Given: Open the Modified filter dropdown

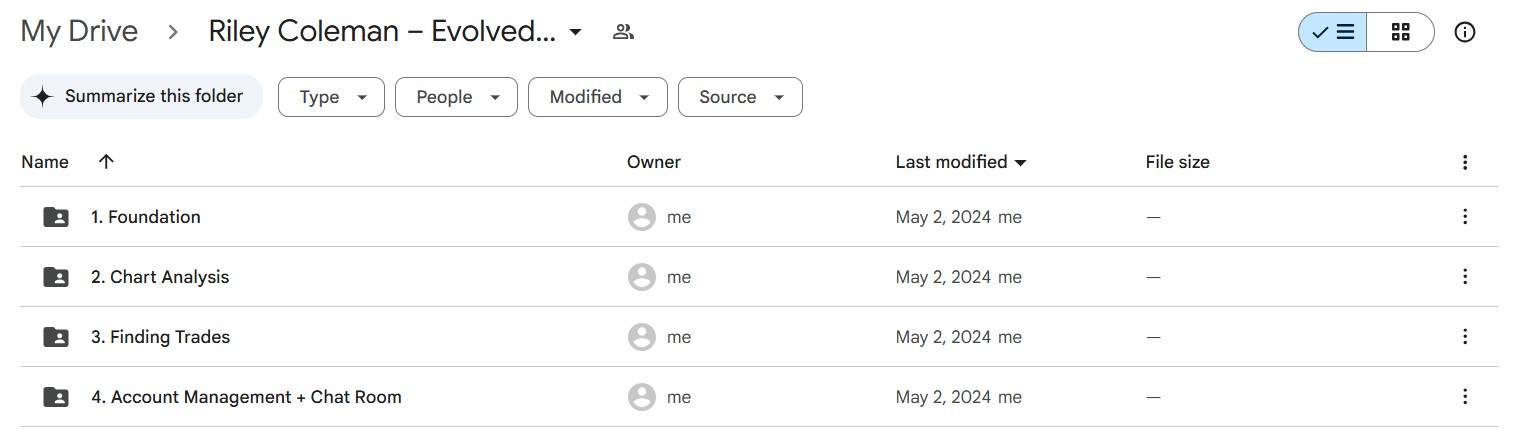Looking at the screenshot, I should pos(597,97).
